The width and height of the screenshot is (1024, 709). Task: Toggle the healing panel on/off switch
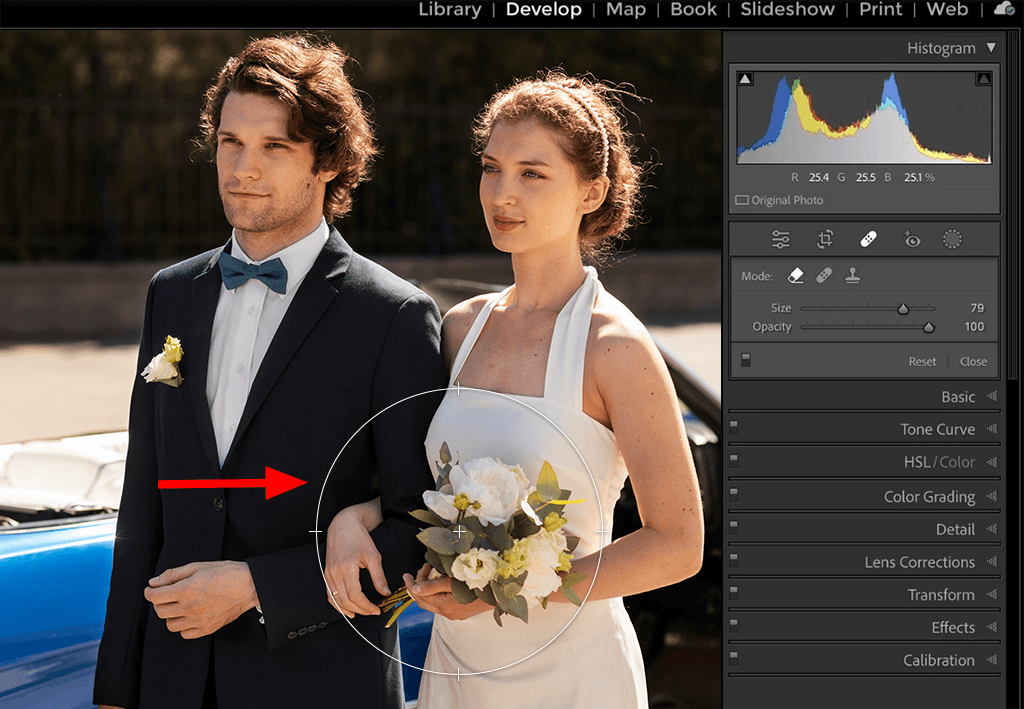[x=746, y=360]
